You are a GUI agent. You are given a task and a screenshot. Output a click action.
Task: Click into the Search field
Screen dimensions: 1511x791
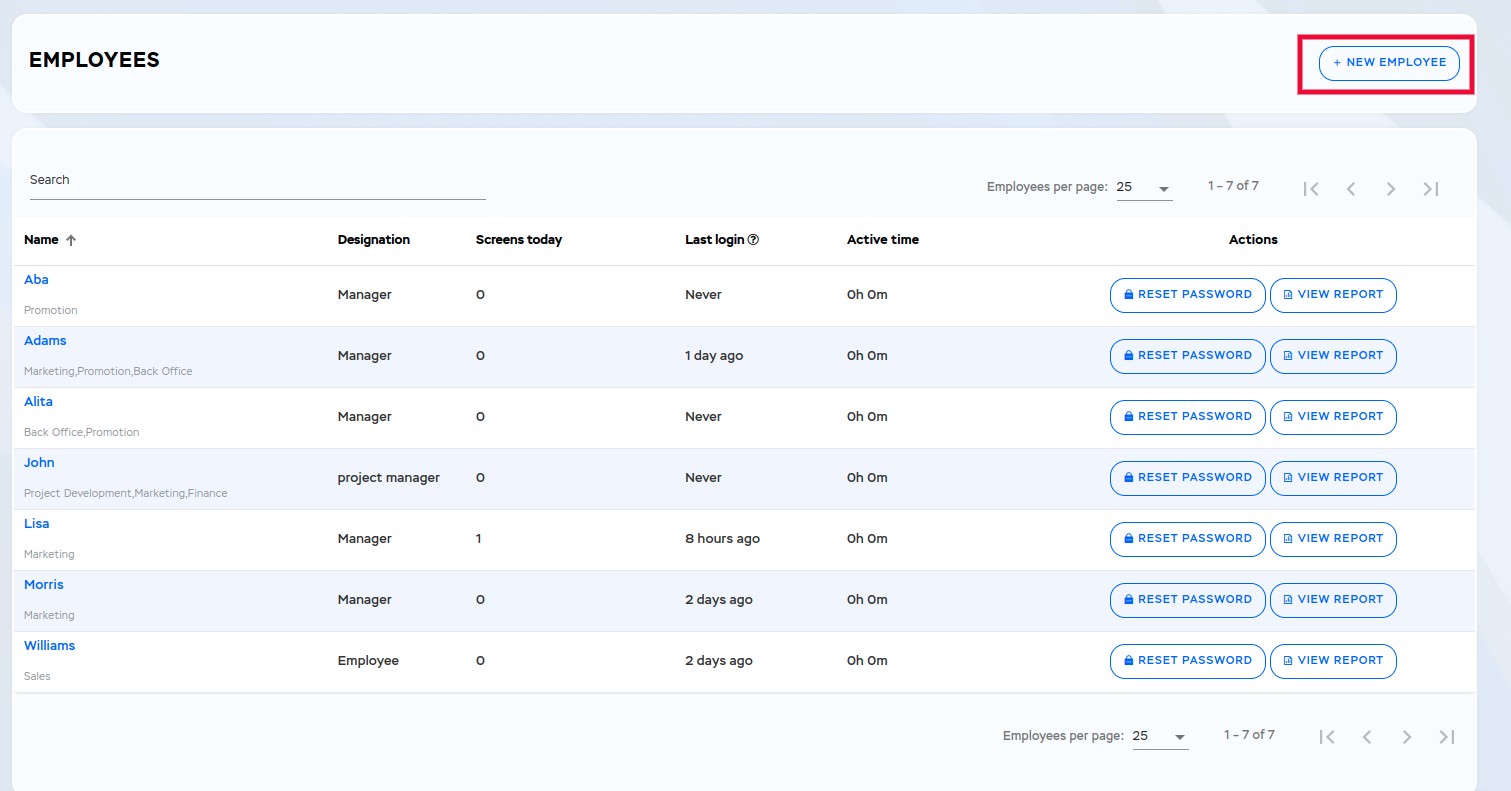click(x=257, y=181)
